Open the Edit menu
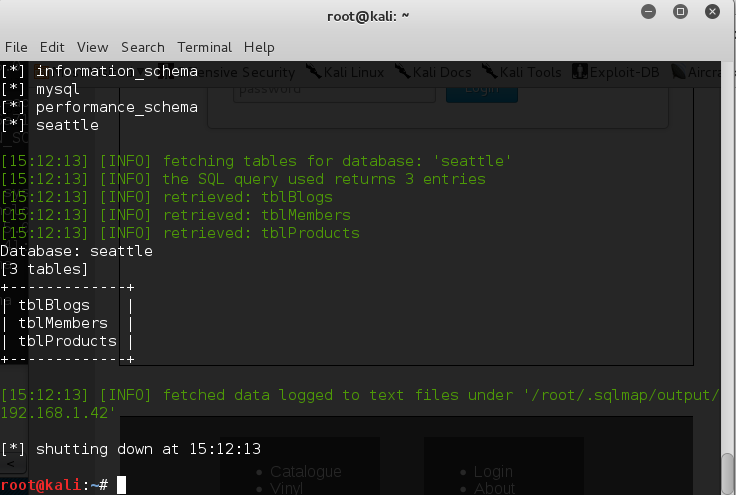Viewport: 736px width, 495px height. [x=52, y=47]
